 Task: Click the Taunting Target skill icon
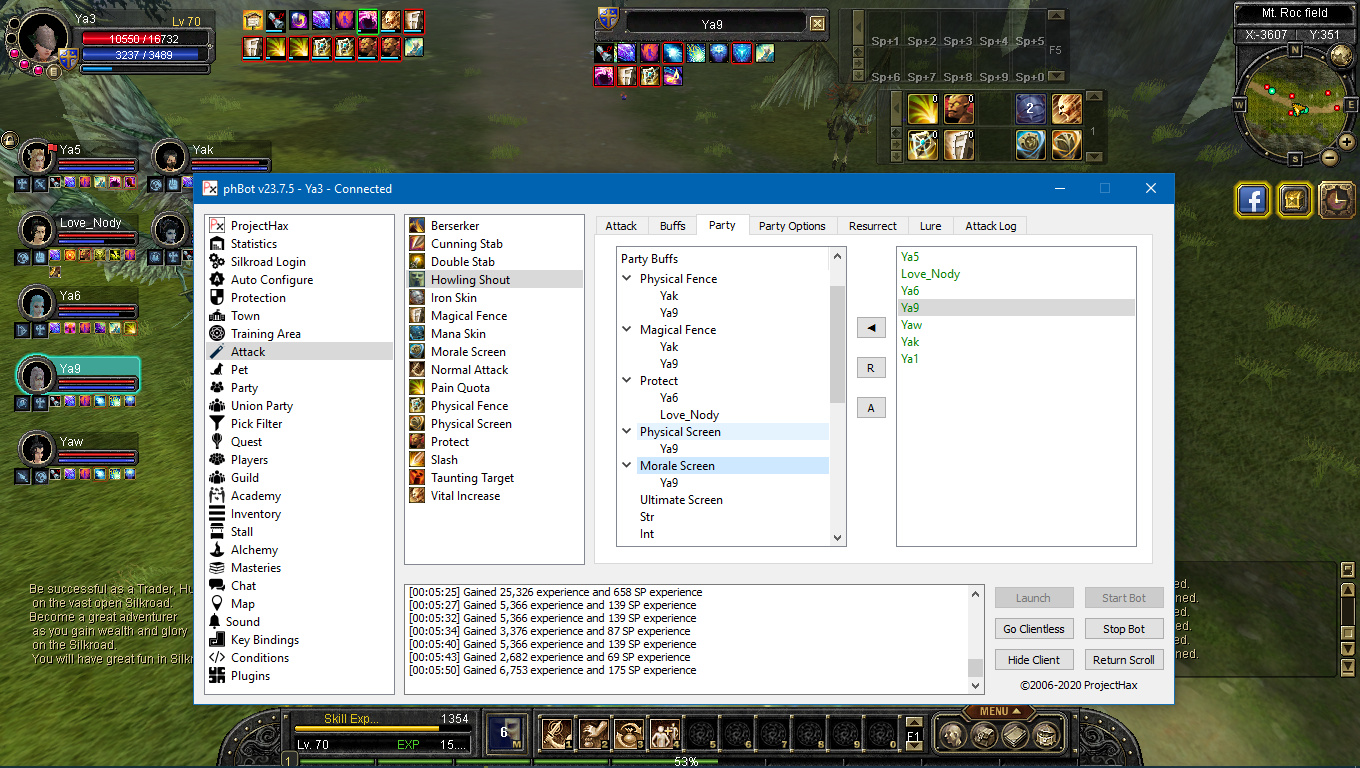pyautogui.click(x=417, y=478)
